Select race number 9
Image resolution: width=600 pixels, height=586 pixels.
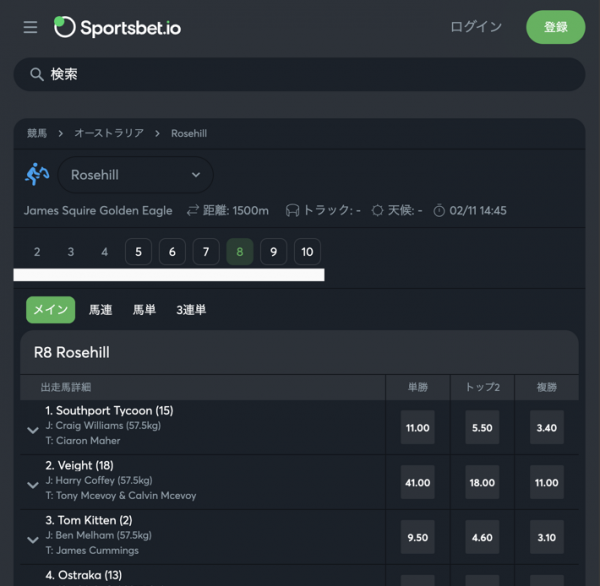273,251
